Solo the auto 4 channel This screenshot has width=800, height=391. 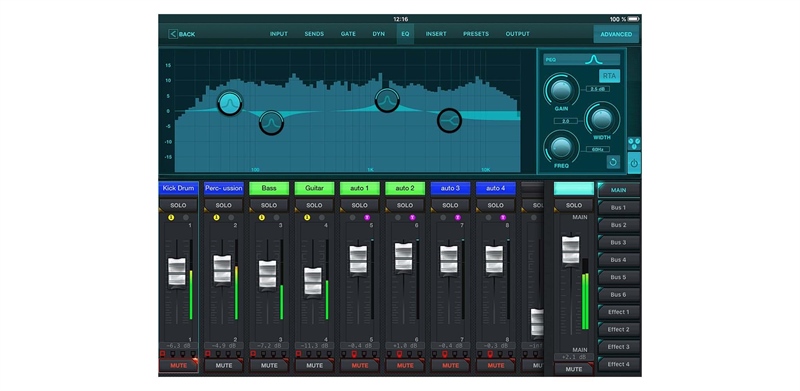495,205
